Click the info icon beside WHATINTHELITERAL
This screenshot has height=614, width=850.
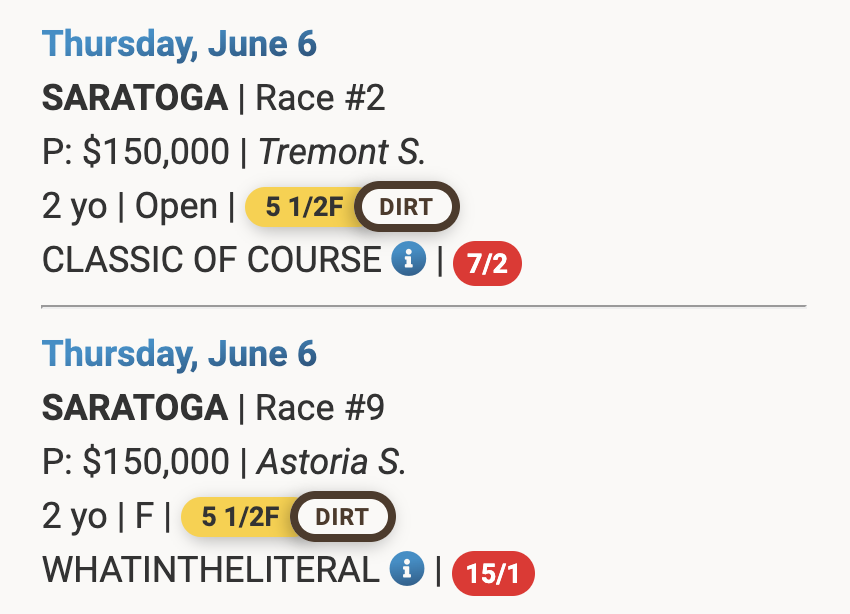(x=407, y=569)
